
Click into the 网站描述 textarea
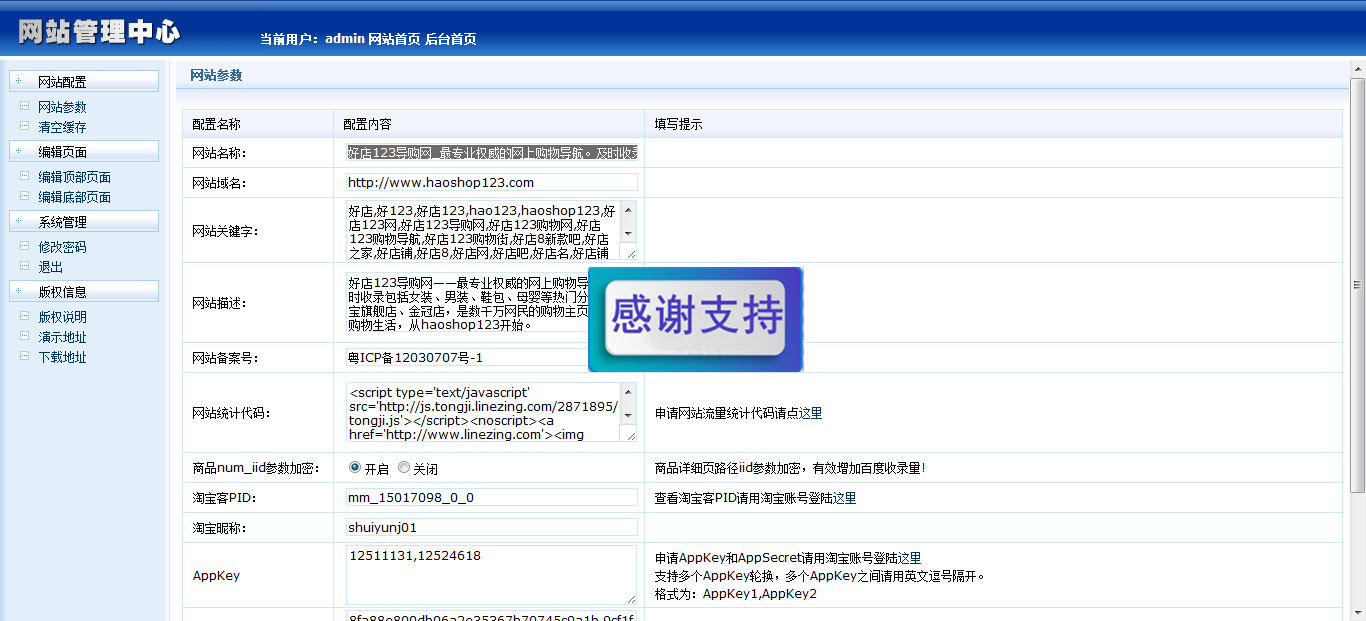tap(466, 302)
